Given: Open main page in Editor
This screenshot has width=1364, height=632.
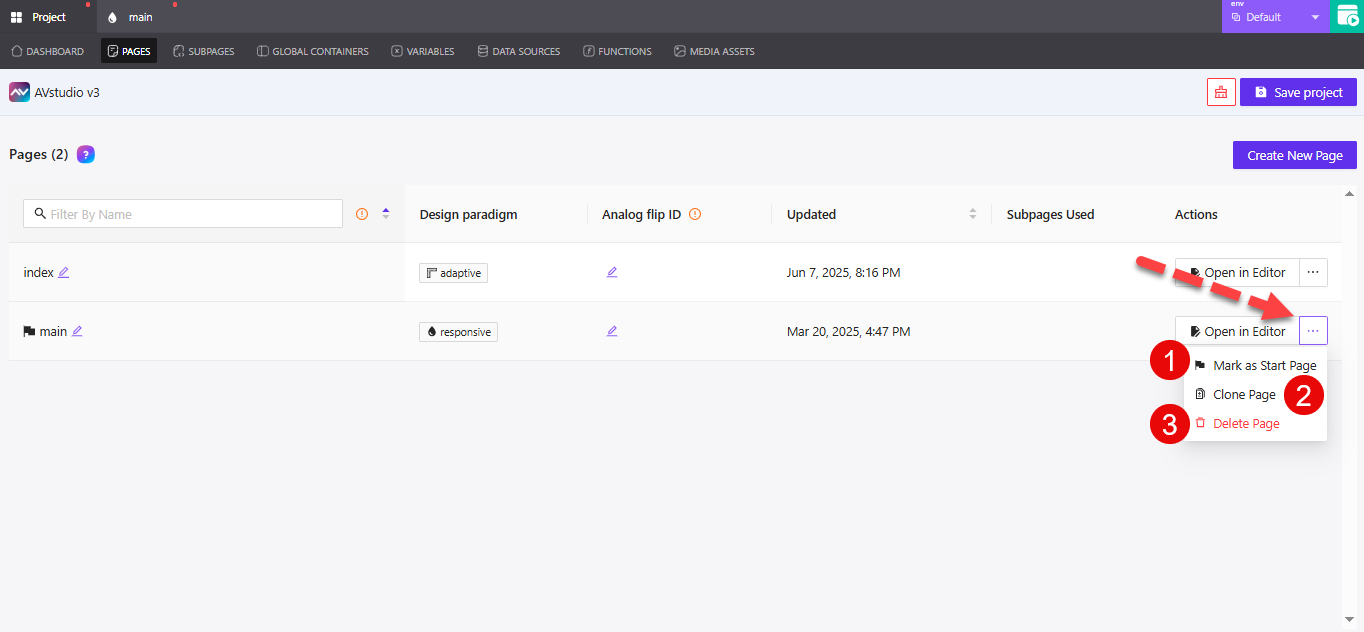Looking at the screenshot, I should pyautogui.click(x=1236, y=331).
